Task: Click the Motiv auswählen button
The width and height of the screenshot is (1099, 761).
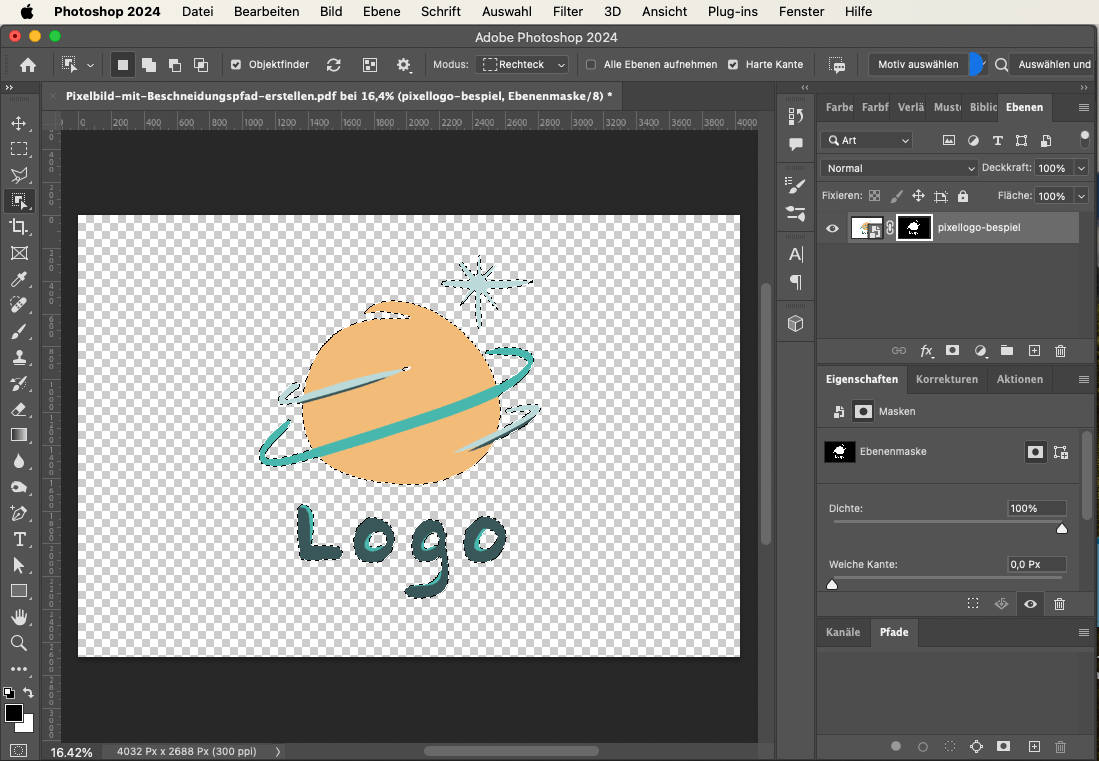Action: click(917, 65)
